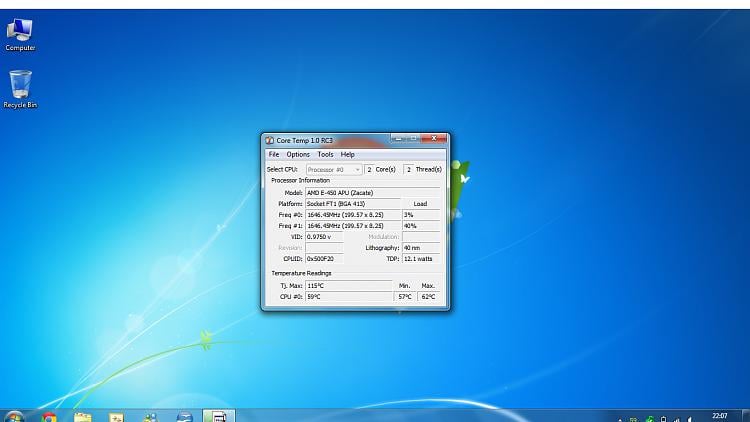Click the 40% load value for core 1
This screenshot has width=750, height=422.
pos(421,226)
